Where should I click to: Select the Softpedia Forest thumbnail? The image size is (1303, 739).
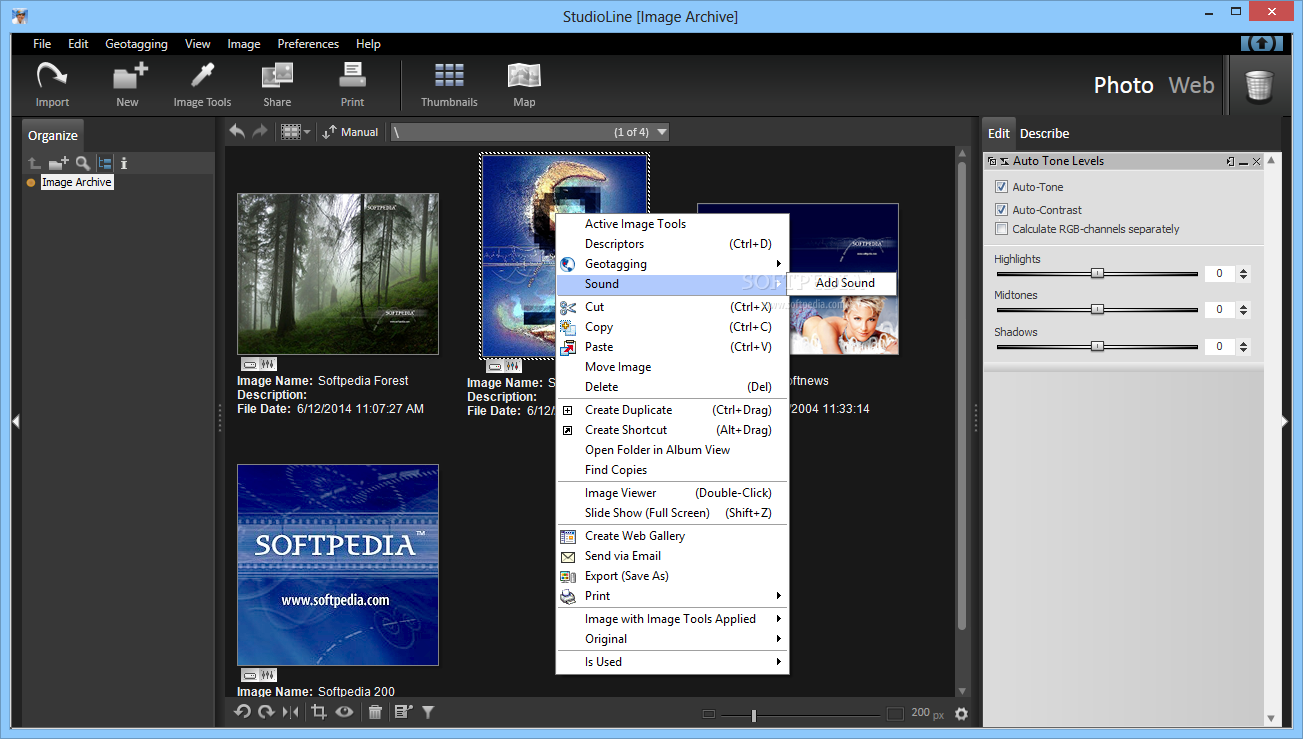338,274
